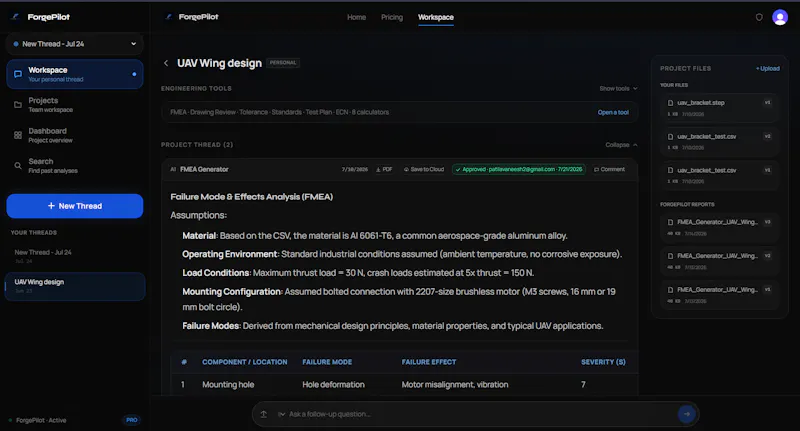This screenshot has width=800, height=431.
Task: Click 'Failure Mode & Effects Analysis (FMEA)' heading
Action: 252,197
